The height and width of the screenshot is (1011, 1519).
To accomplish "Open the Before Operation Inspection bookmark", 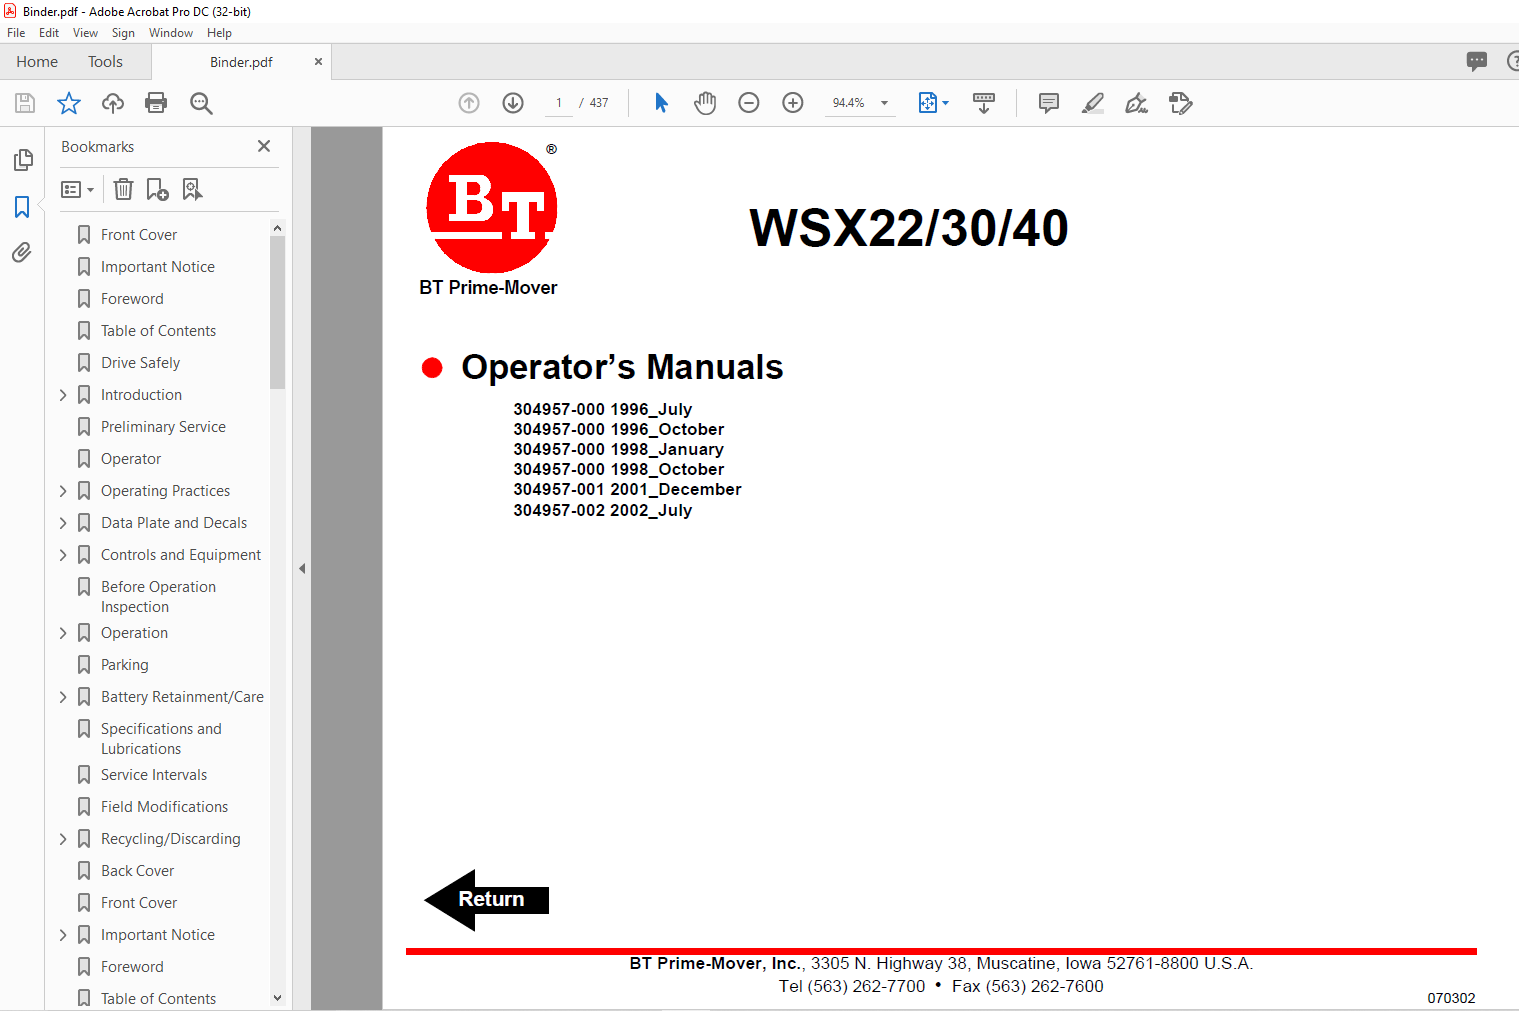I will pos(158,597).
